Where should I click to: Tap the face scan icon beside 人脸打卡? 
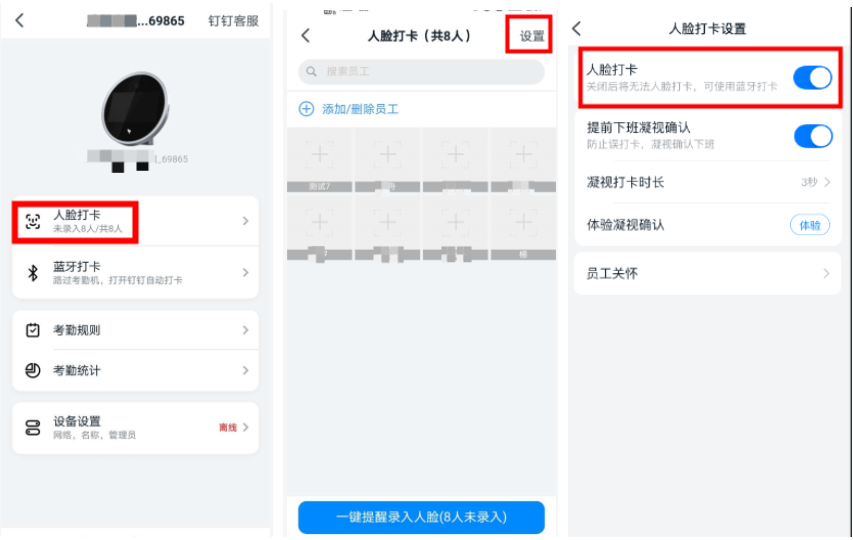pyautogui.click(x=33, y=221)
